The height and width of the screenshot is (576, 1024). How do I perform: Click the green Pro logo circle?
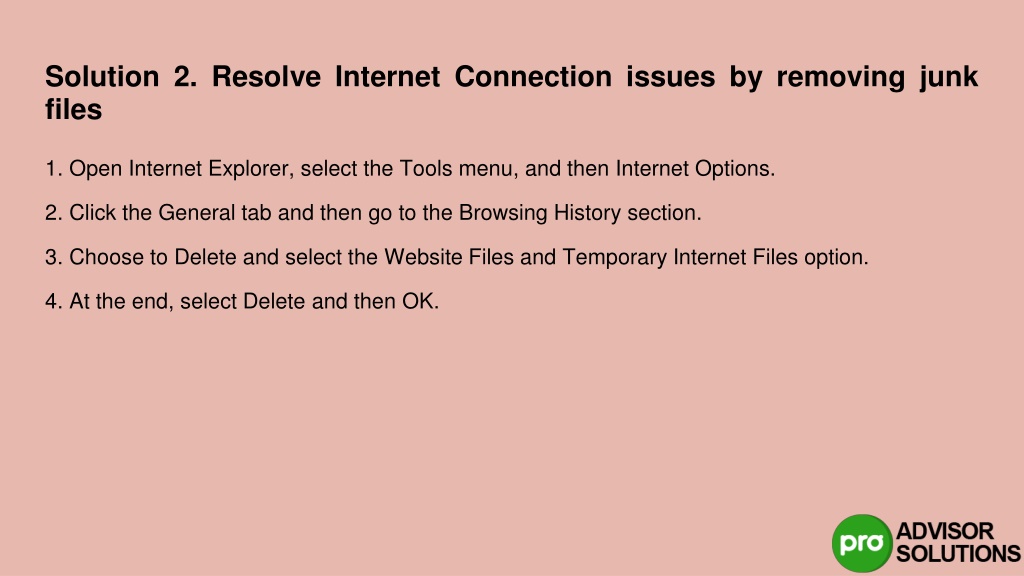[862, 543]
